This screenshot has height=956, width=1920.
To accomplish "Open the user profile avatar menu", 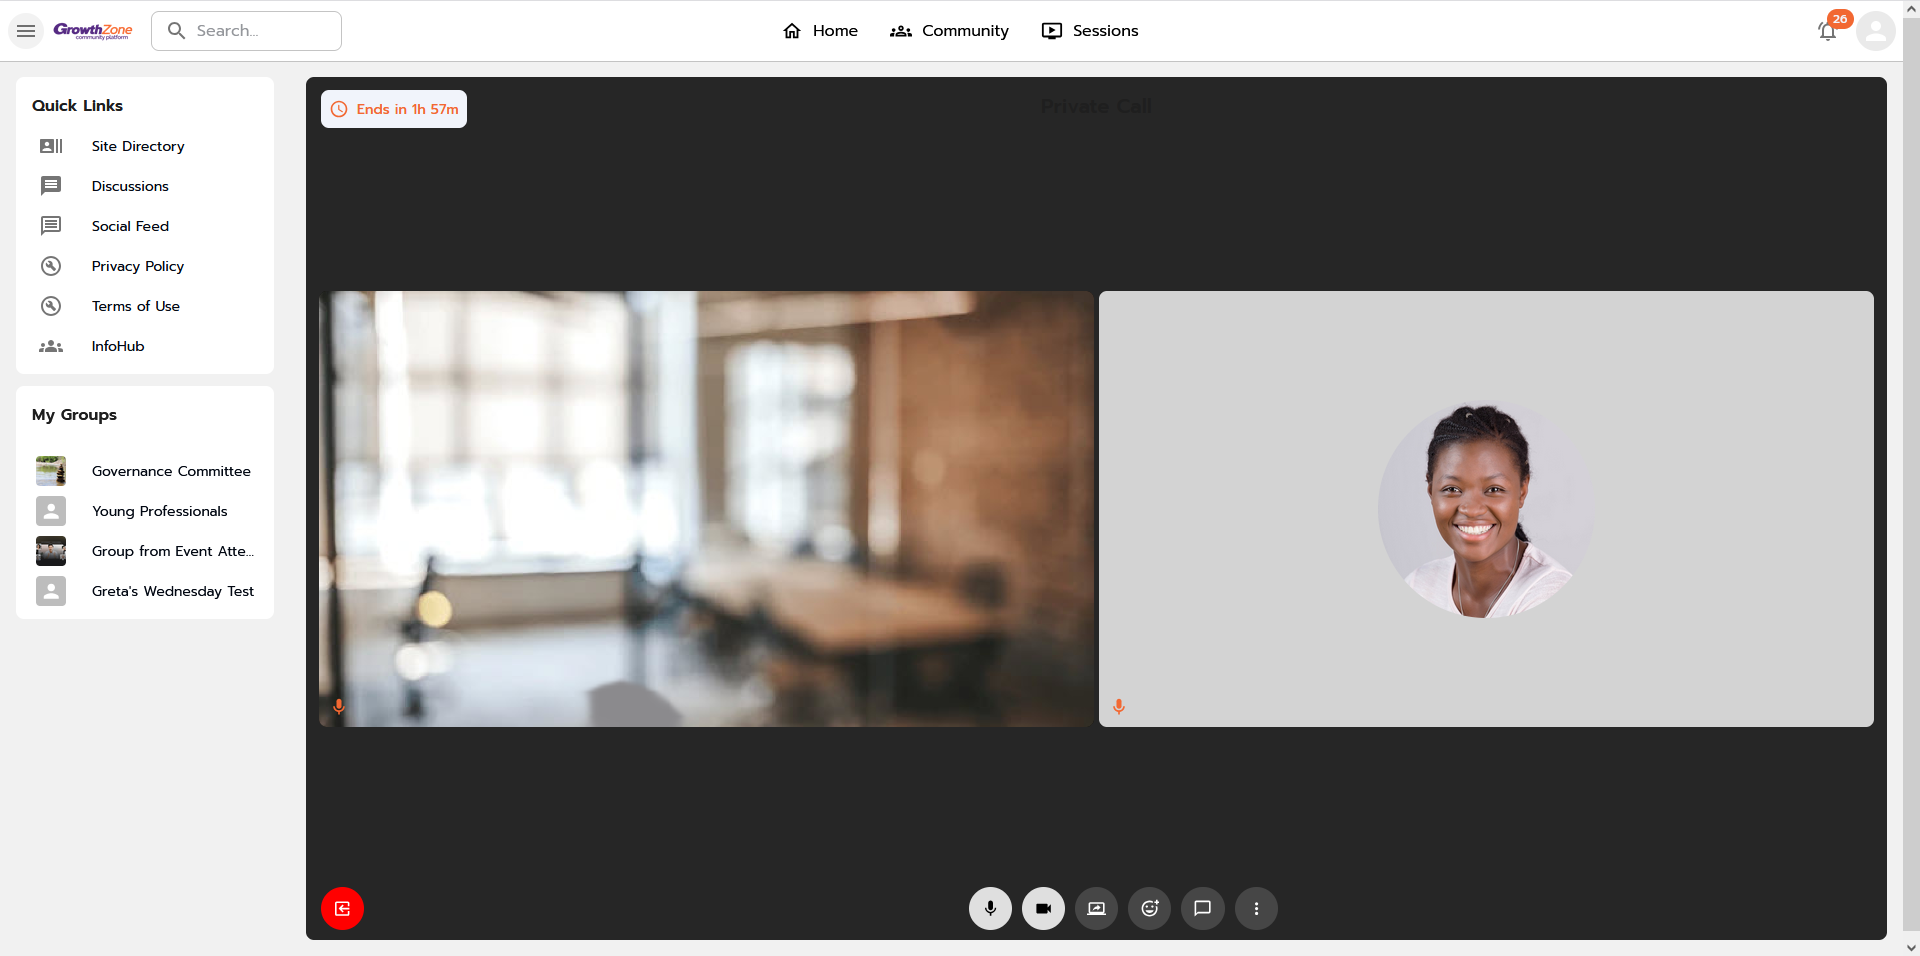I will tap(1875, 31).
